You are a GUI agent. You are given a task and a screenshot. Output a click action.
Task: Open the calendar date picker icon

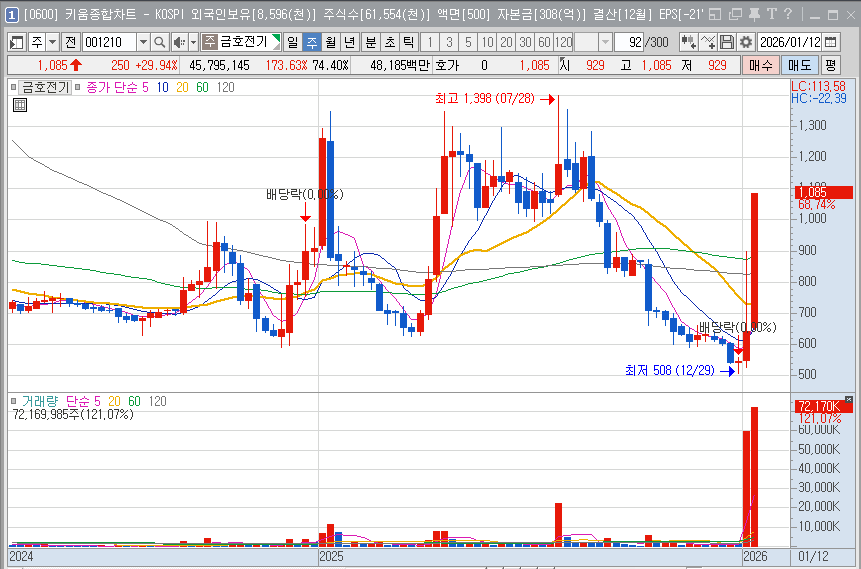831,42
